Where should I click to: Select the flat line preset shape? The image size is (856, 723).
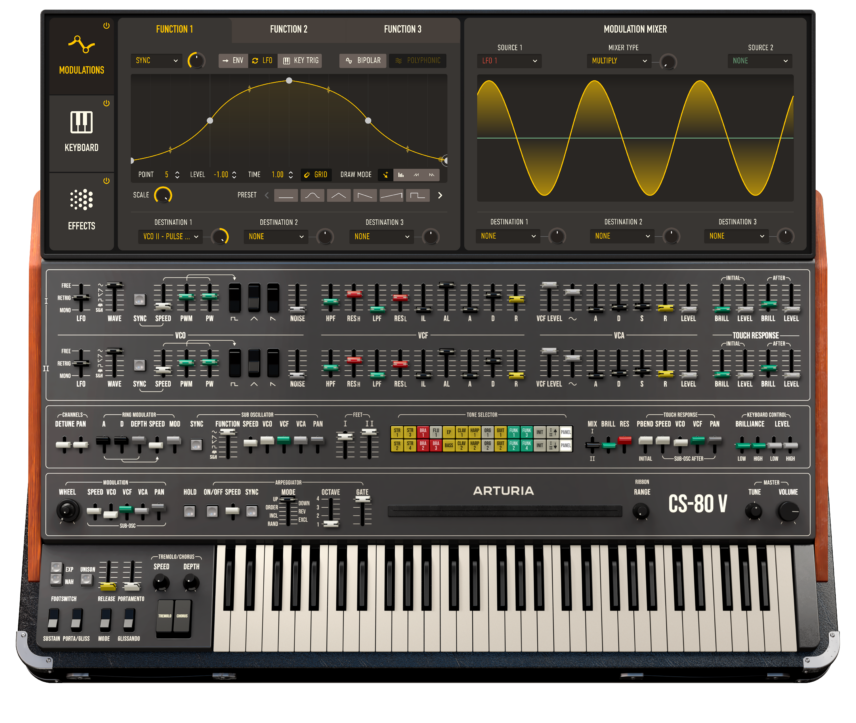(286, 195)
